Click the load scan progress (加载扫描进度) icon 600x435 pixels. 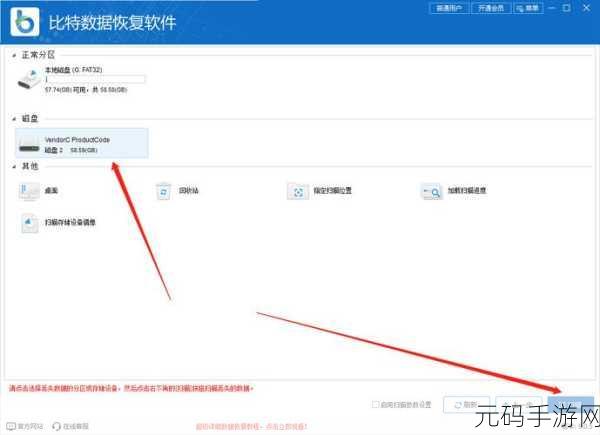pyautogui.click(x=431, y=191)
